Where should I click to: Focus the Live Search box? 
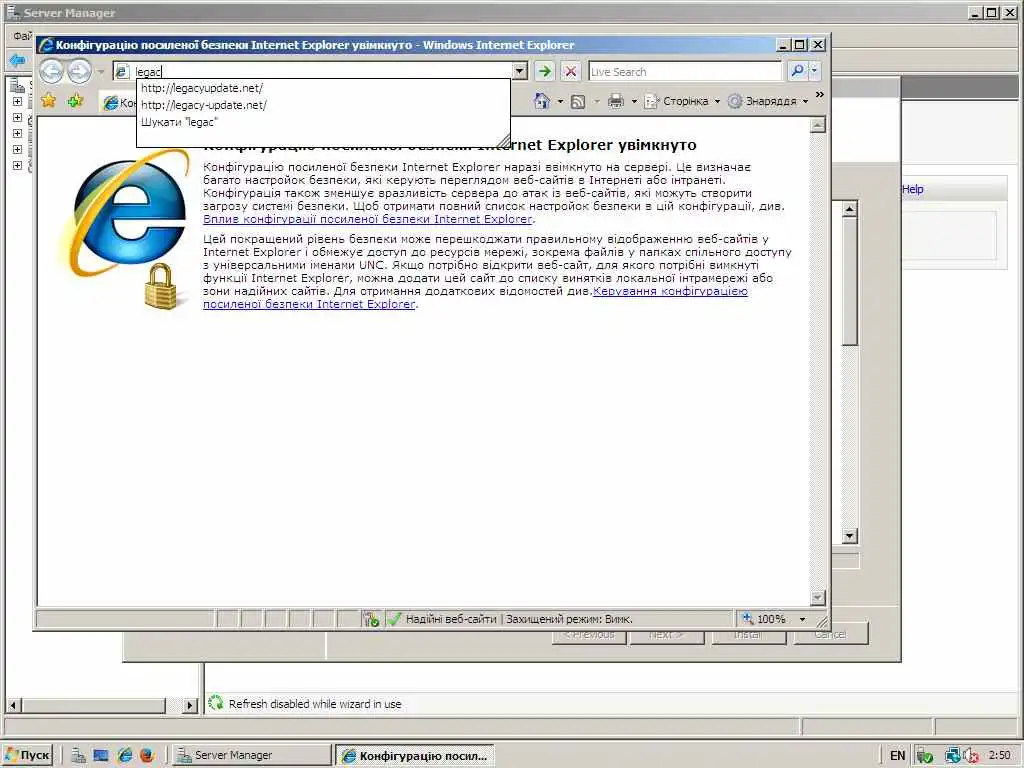pyautogui.click(x=684, y=72)
